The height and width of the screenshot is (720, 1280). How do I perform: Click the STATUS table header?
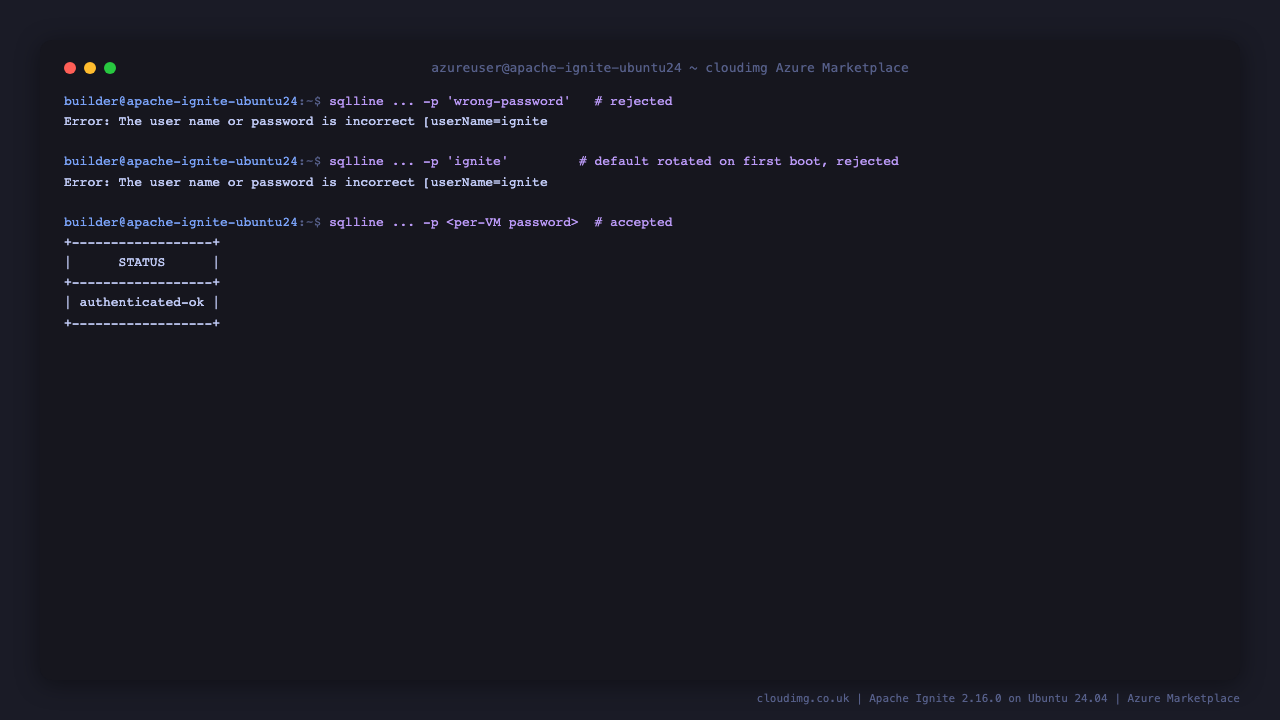point(142,262)
